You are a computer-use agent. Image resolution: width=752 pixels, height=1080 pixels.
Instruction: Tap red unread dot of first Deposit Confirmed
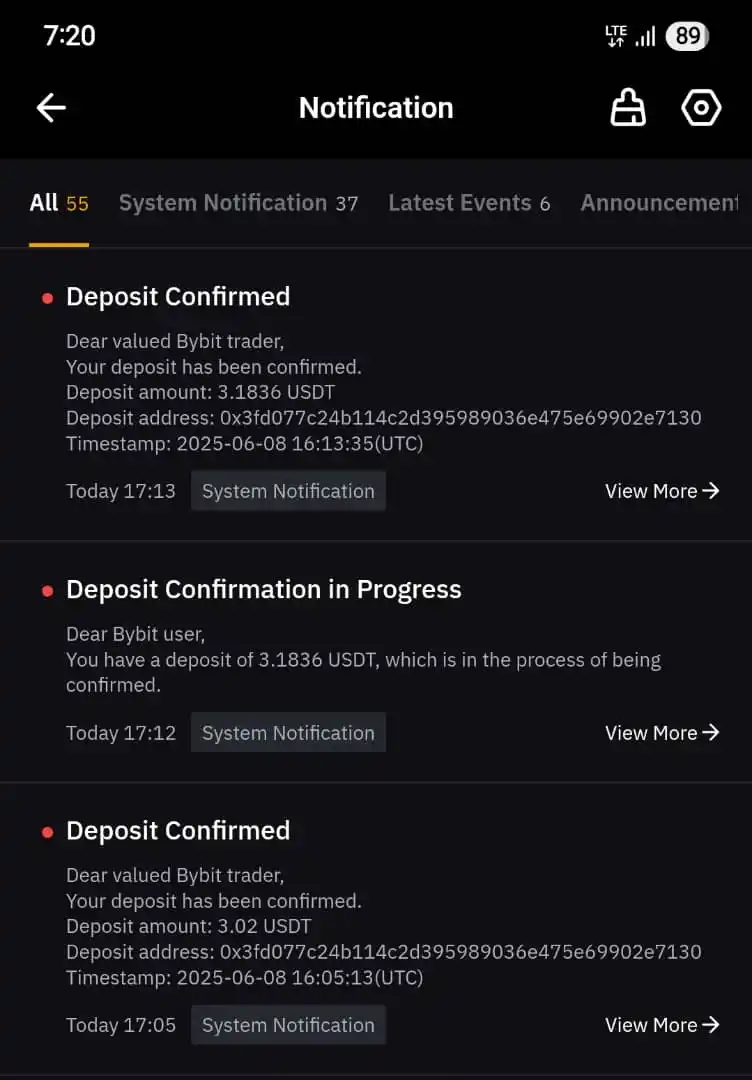point(48,298)
